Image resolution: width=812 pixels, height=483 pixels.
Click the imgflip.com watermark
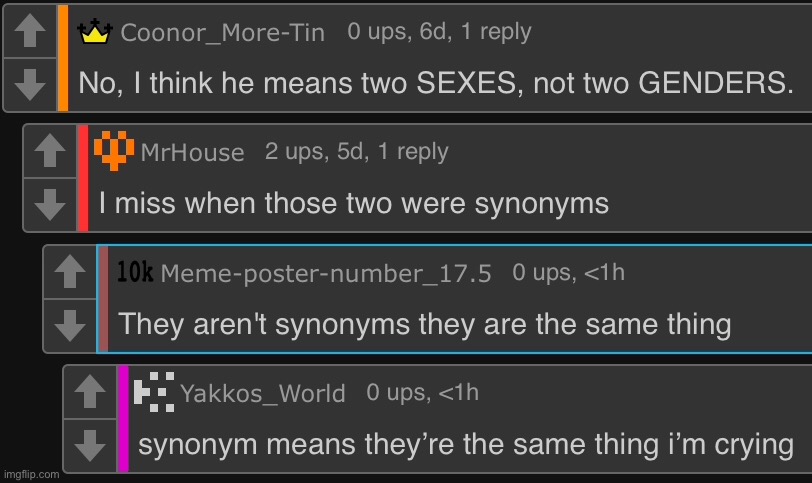[31, 474]
